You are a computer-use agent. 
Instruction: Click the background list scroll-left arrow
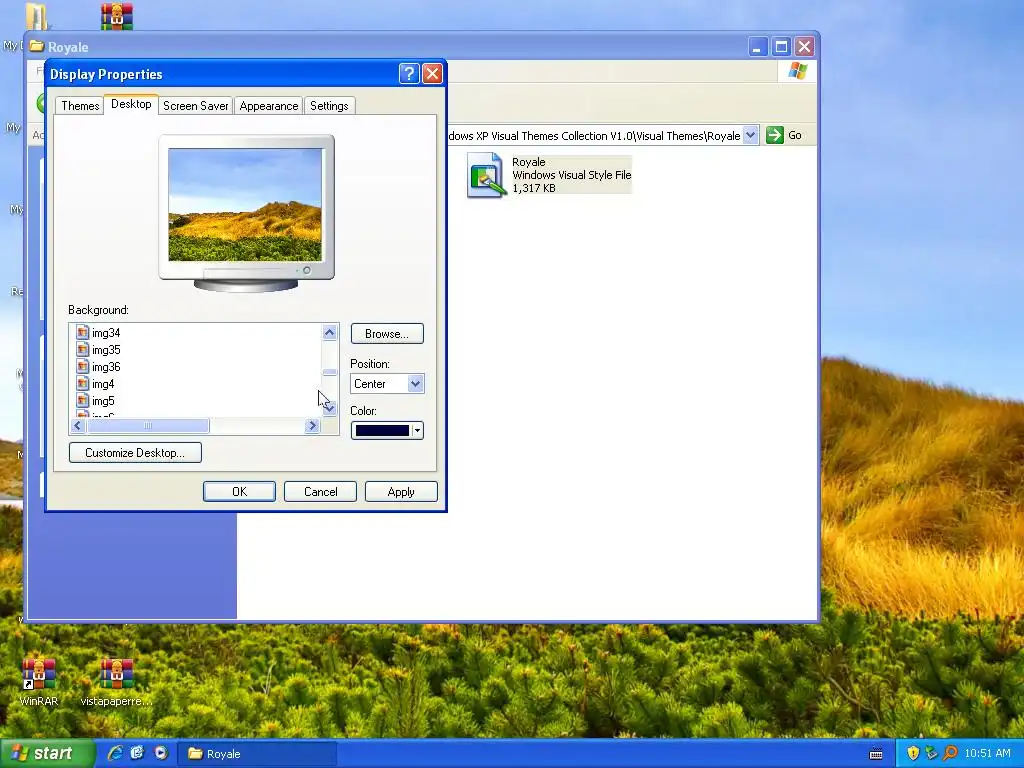pyautogui.click(x=78, y=426)
